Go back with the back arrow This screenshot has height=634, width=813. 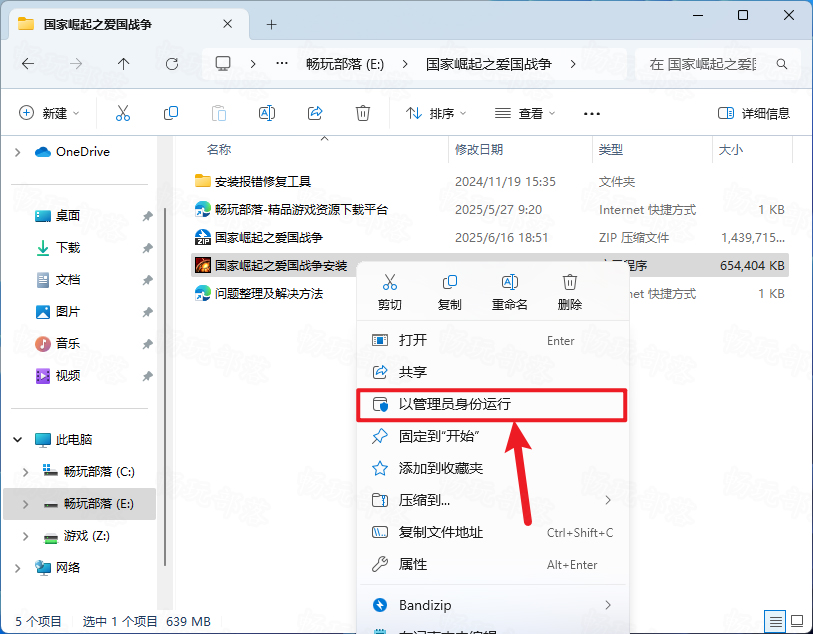pos(28,64)
